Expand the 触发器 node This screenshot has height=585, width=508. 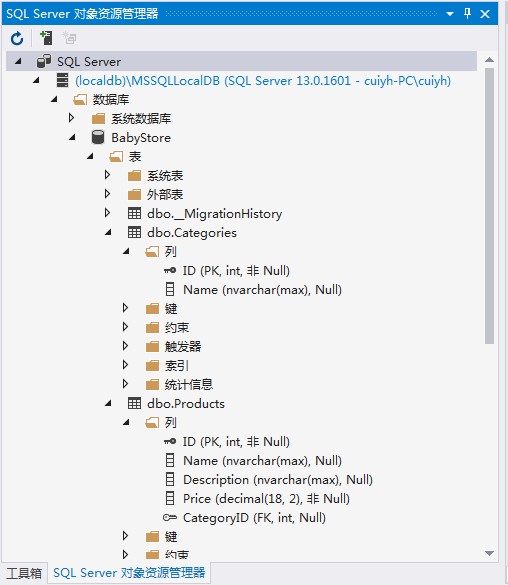coord(125,346)
